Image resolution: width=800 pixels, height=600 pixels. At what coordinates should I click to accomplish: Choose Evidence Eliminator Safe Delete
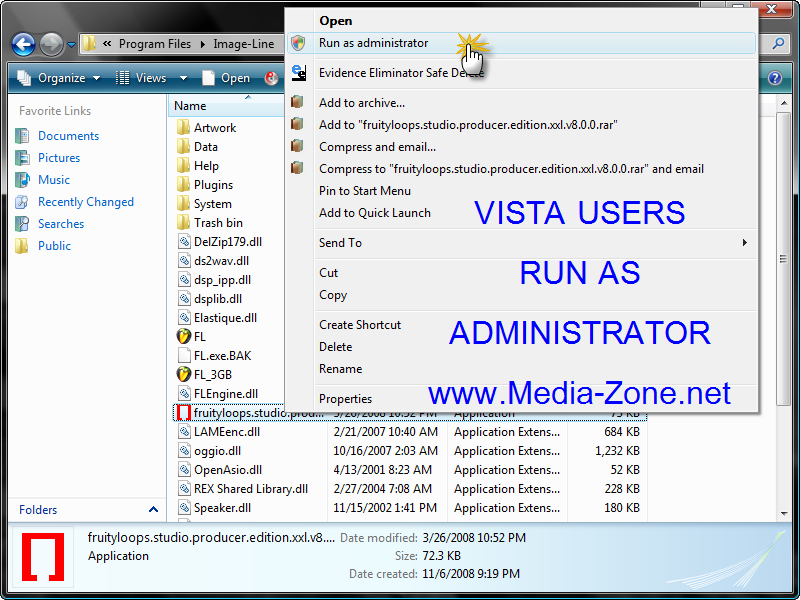(x=521, y=73)
